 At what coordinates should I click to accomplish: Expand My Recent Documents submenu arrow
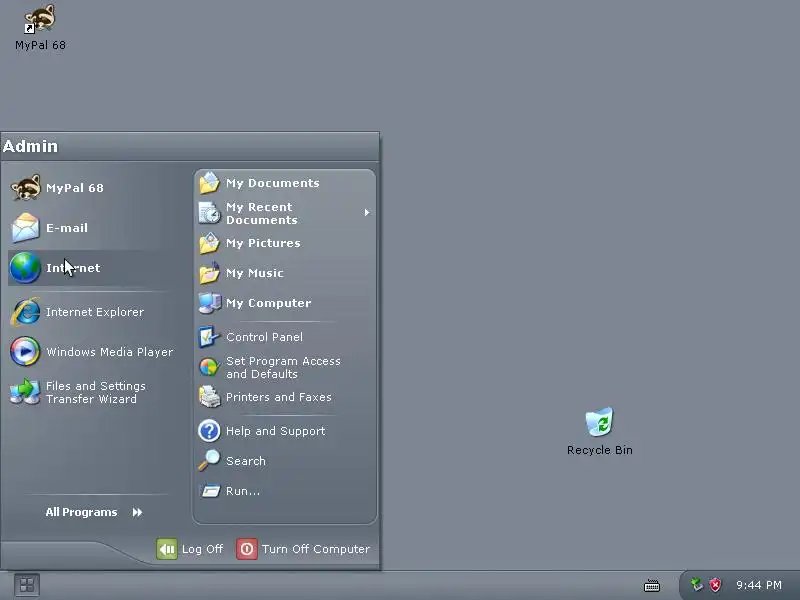click(x=366, y=213)
